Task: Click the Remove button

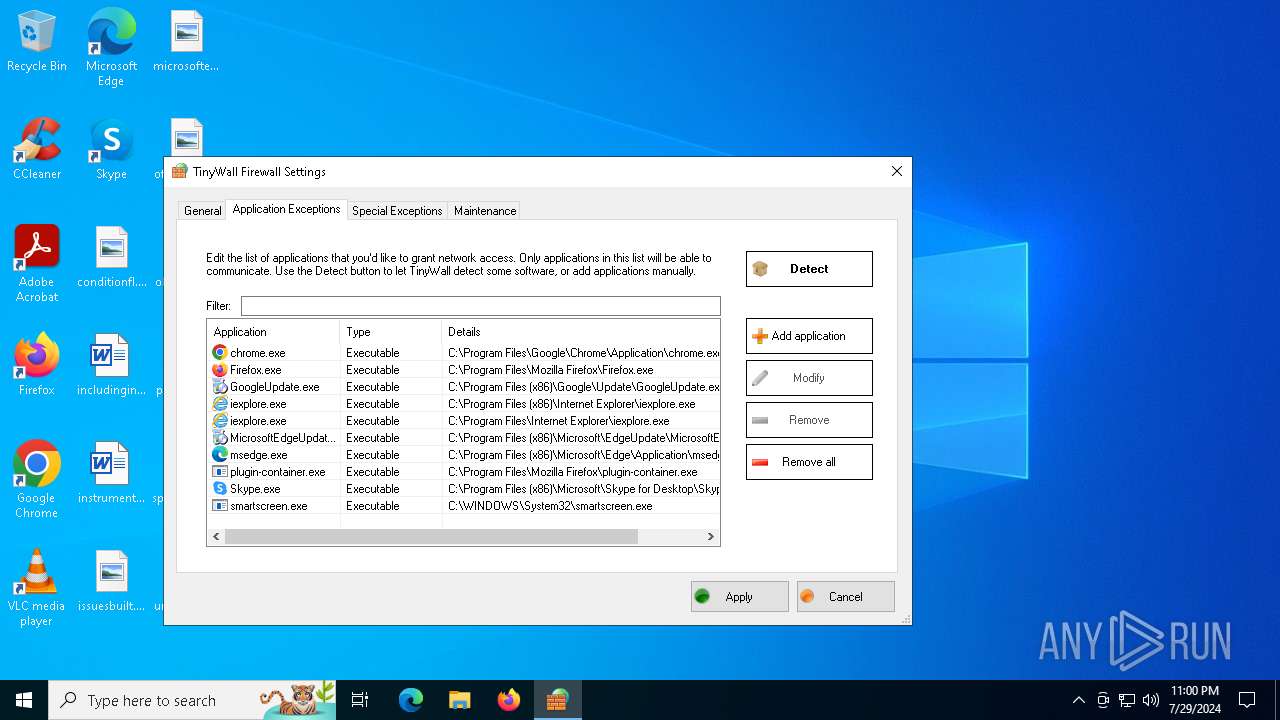Action: 809,420
